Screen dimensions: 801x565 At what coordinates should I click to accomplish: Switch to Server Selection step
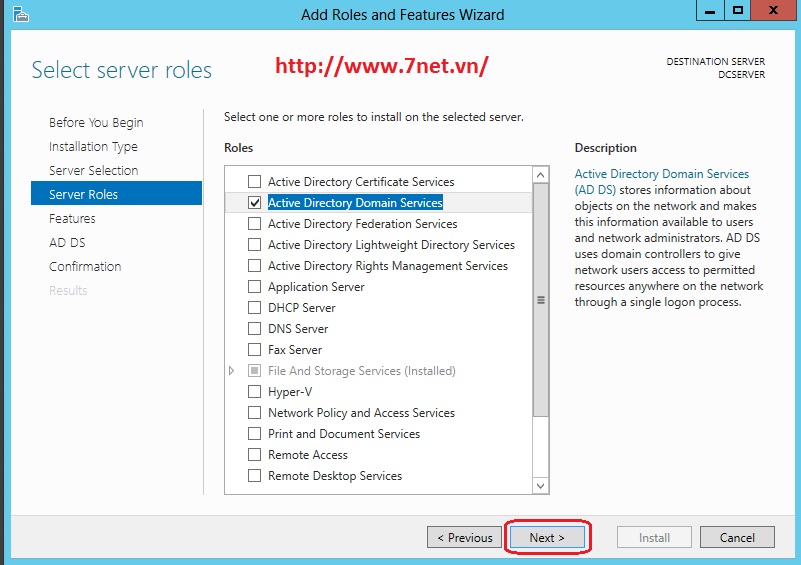[x=93, y=171]
